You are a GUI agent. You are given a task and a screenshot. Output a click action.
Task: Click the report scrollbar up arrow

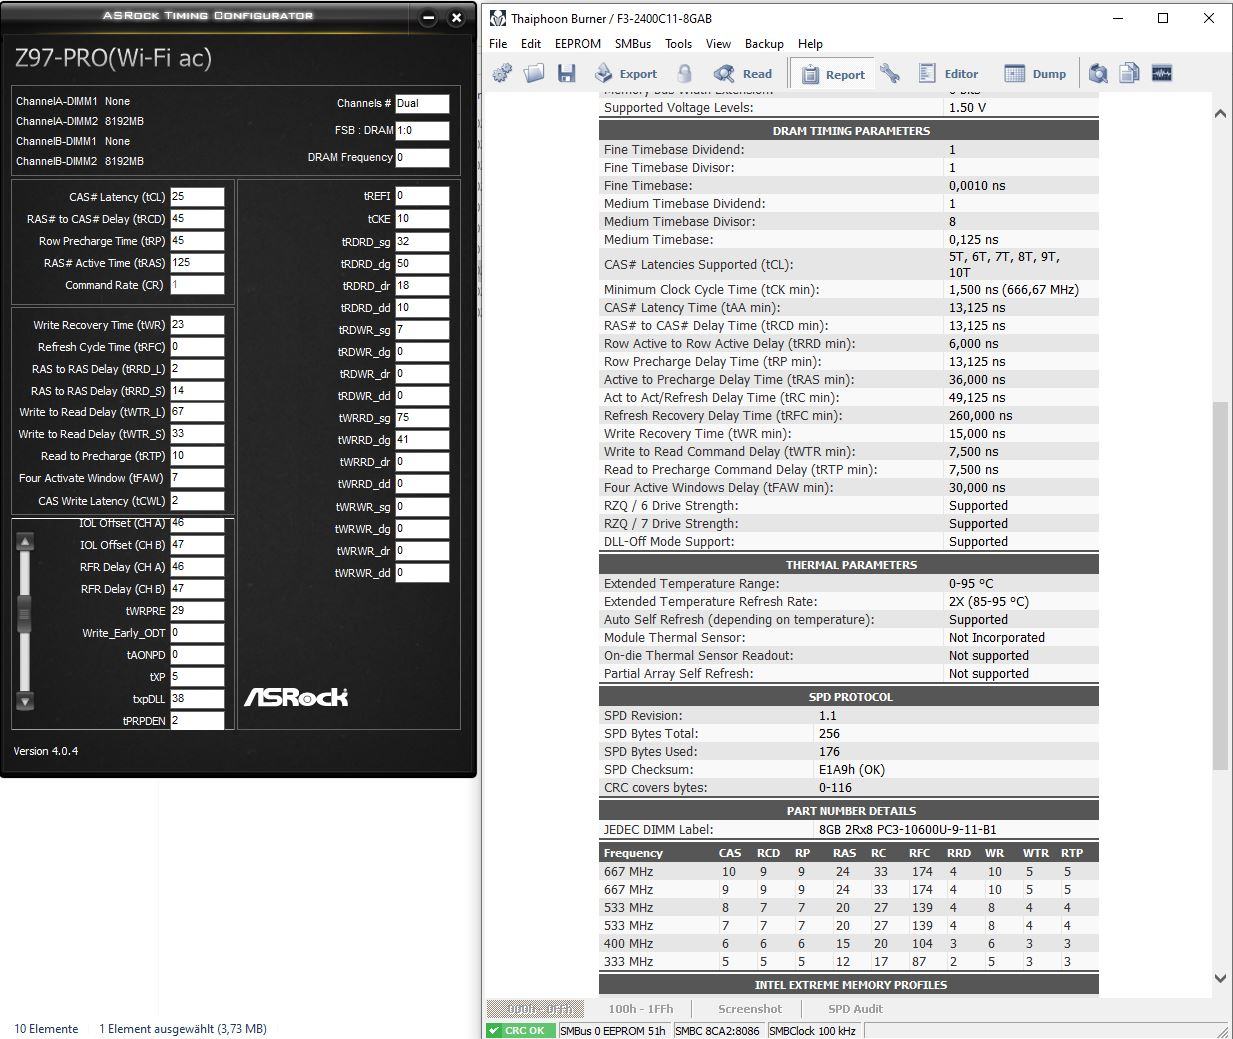pos(1221,113)
